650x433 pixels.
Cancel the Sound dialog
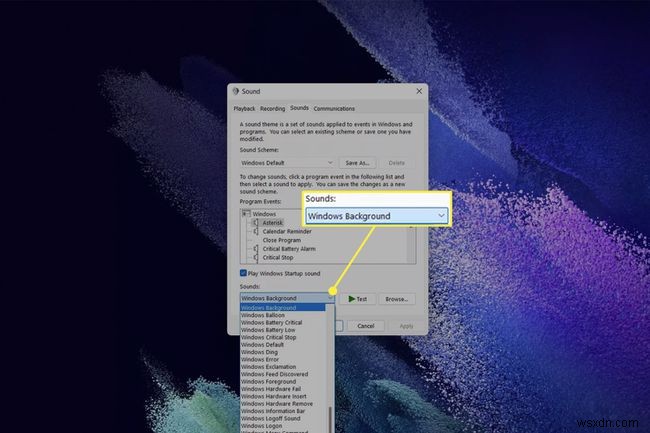(366, 326)
